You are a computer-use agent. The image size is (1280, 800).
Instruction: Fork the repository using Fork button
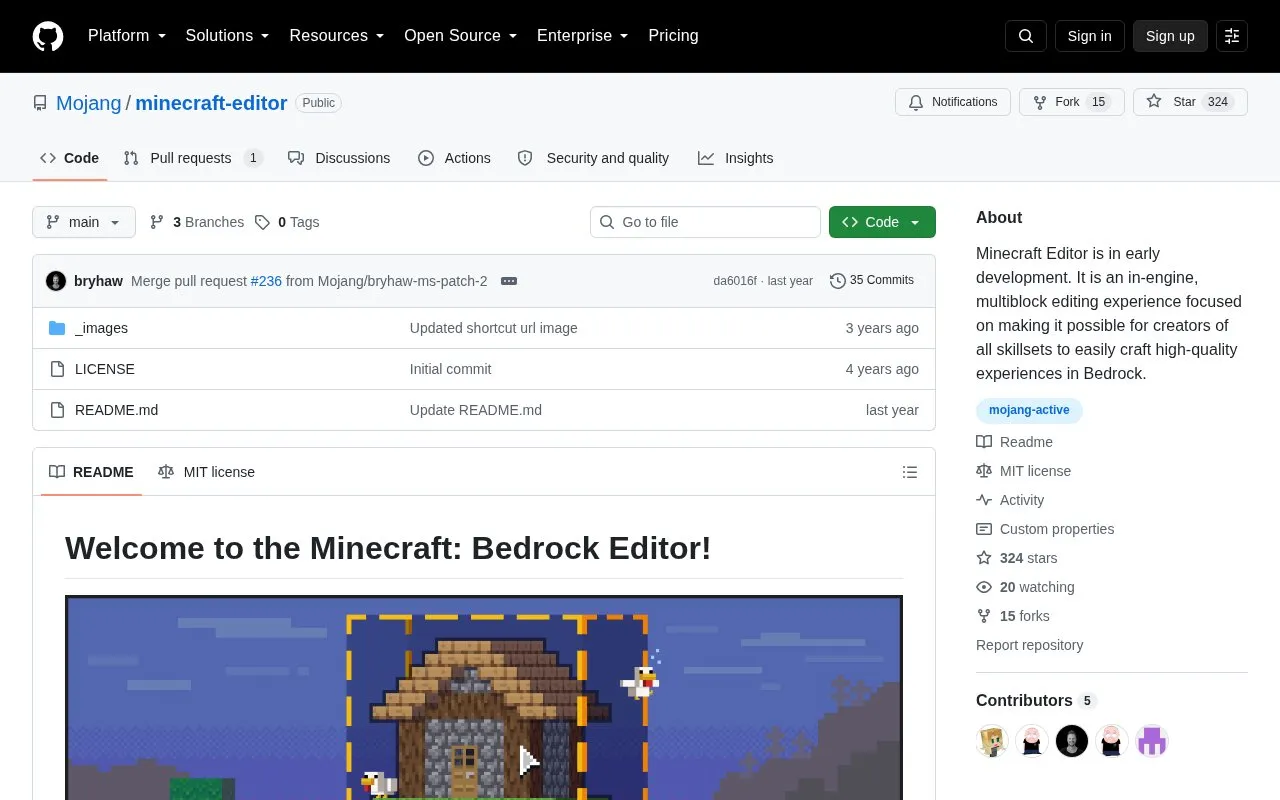click(x=1072, y=102)
